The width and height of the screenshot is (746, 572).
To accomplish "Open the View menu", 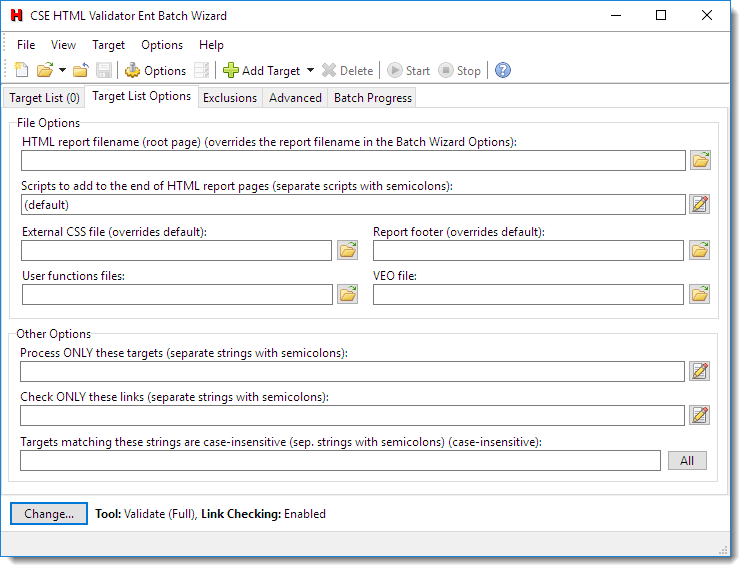I will (x=63, y=45).
